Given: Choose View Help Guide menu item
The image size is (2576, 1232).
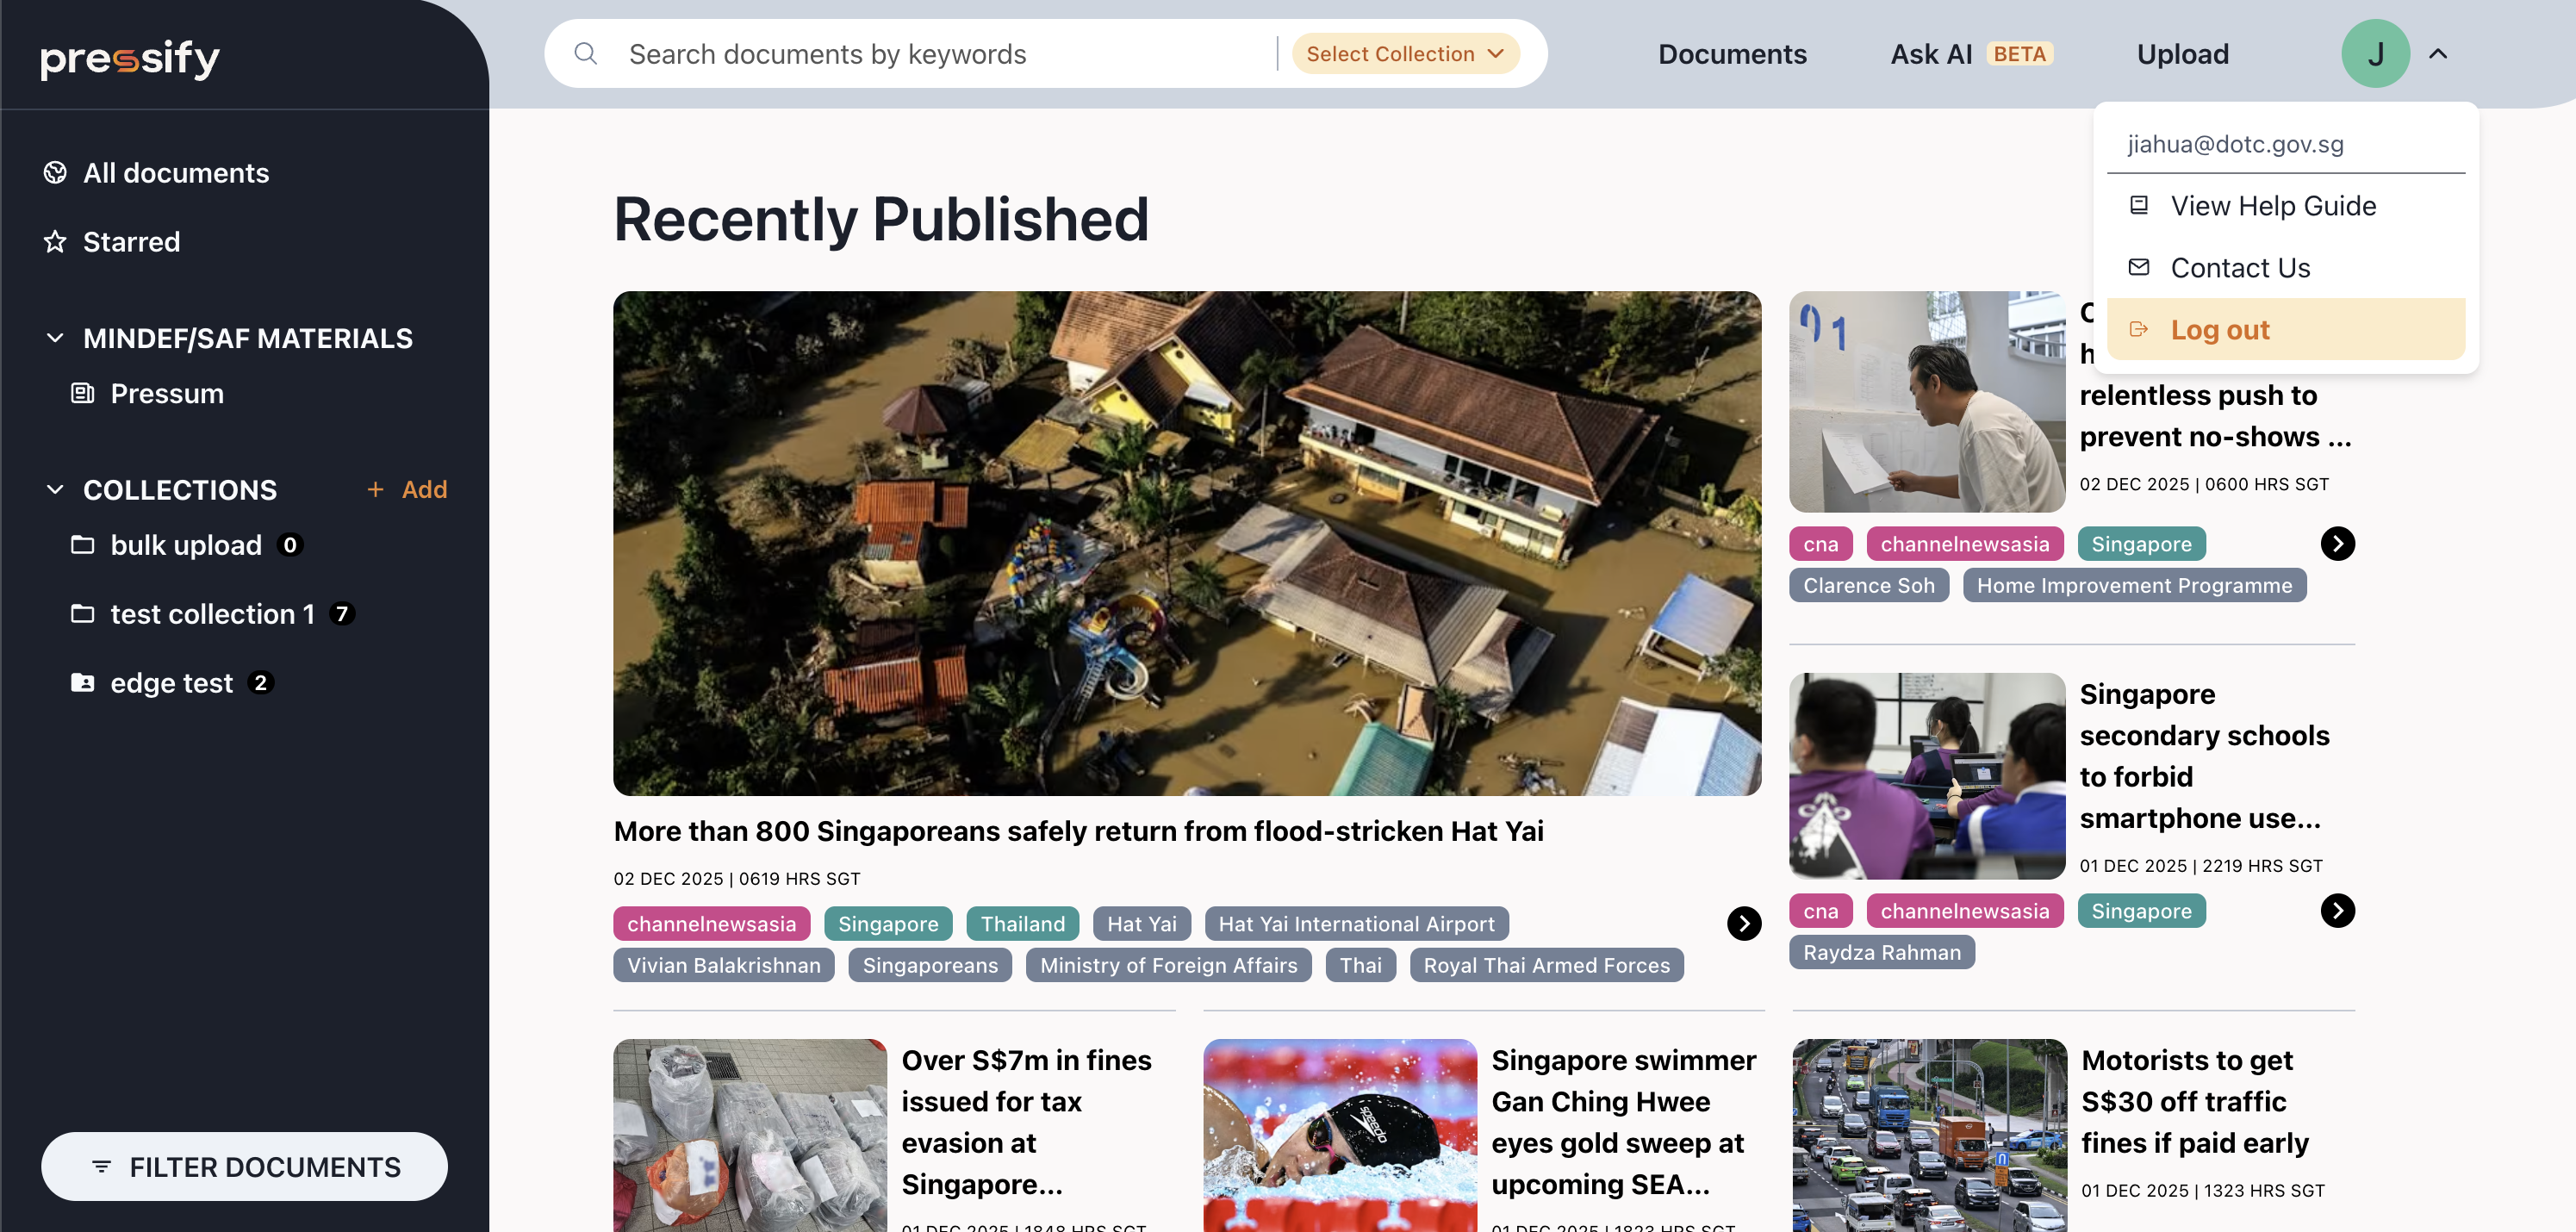Looking at the screenshot, I should pos(2272,206).
